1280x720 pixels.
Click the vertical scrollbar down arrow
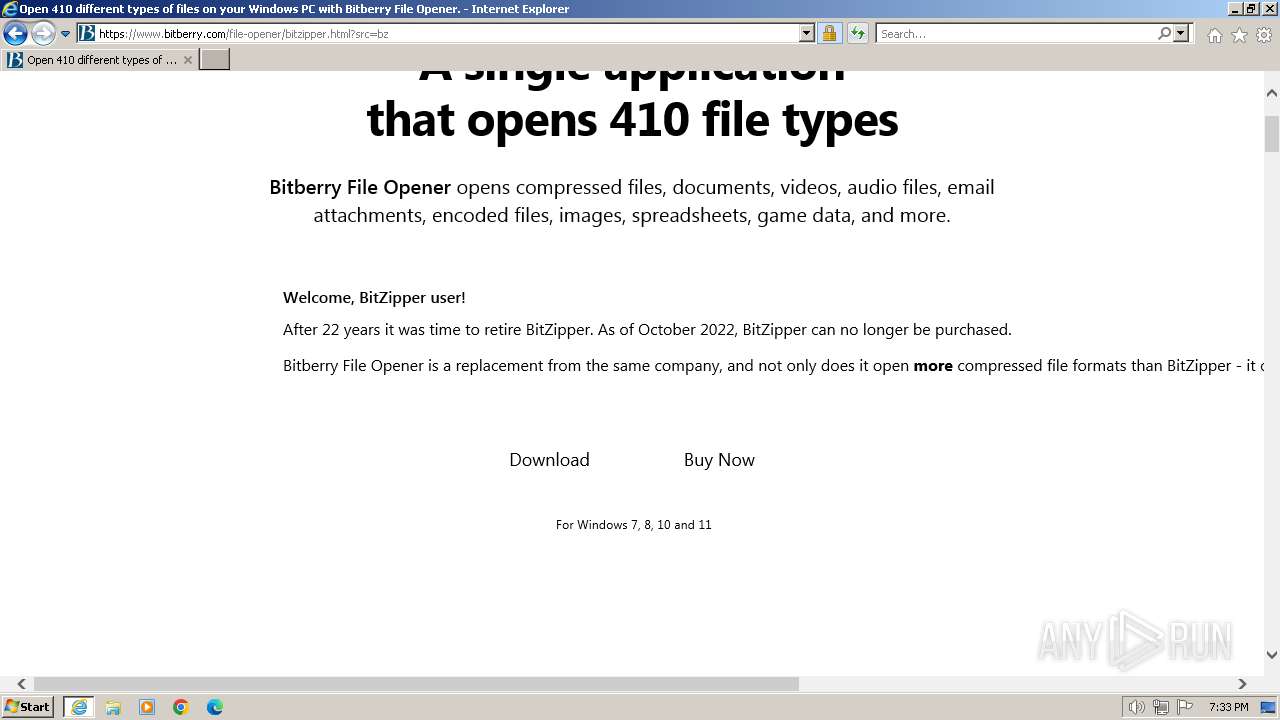tap(1272, 655)
